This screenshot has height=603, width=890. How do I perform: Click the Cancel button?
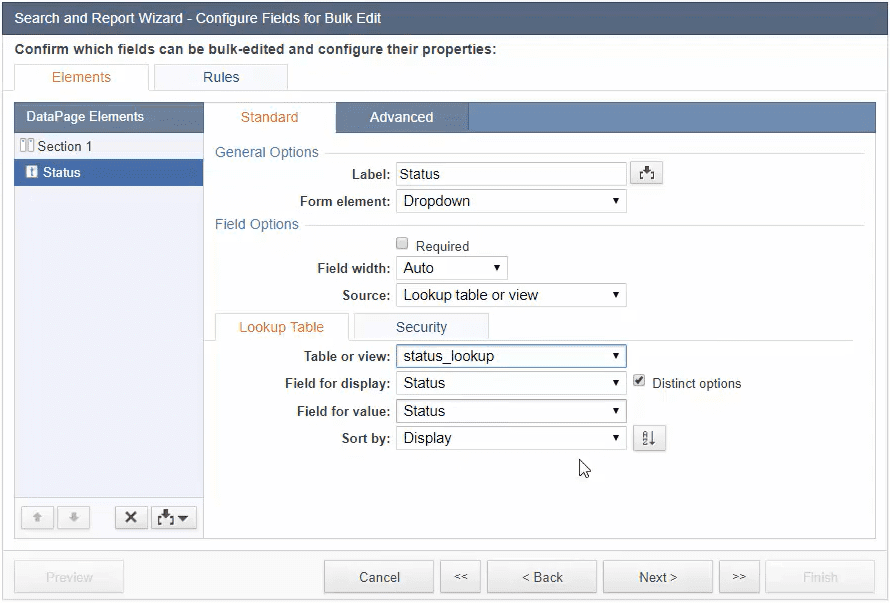pos(379,577)
